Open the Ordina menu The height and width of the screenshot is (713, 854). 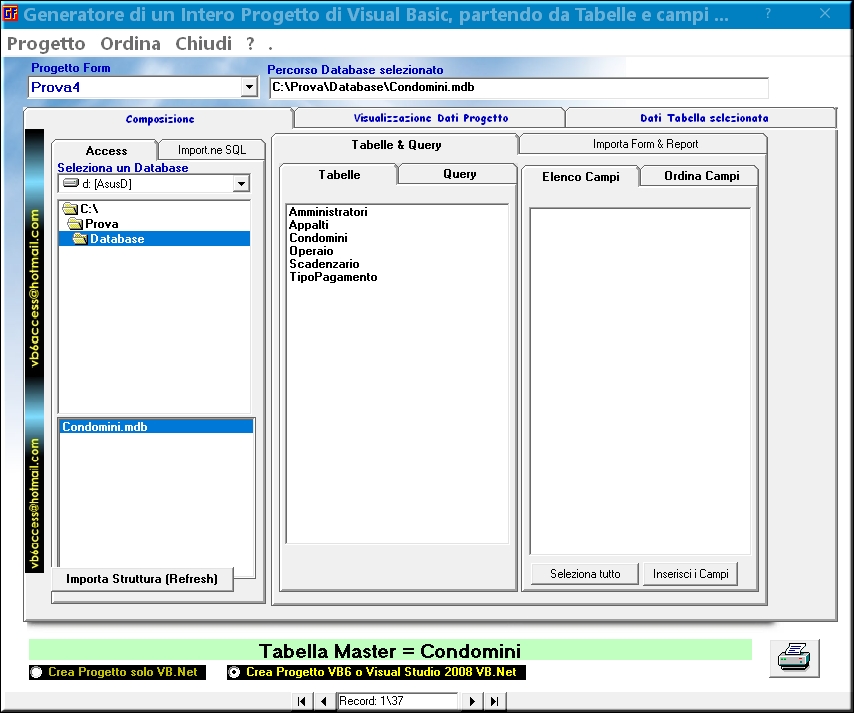click(130, 44)
